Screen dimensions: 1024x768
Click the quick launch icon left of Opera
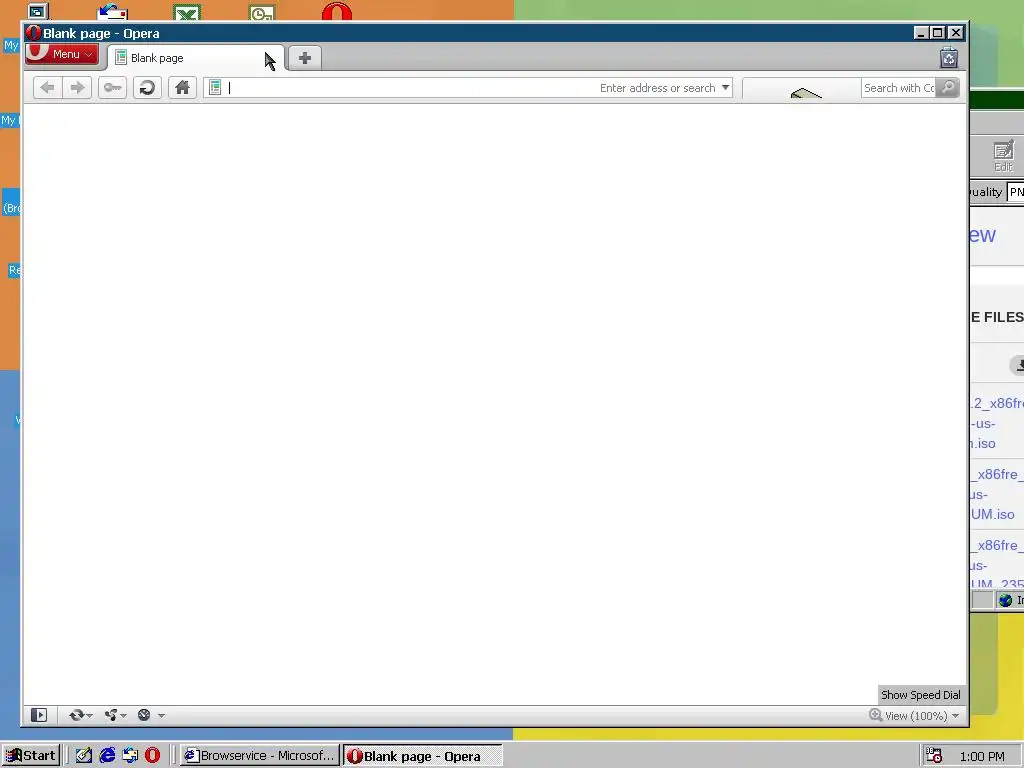point(129,756)
